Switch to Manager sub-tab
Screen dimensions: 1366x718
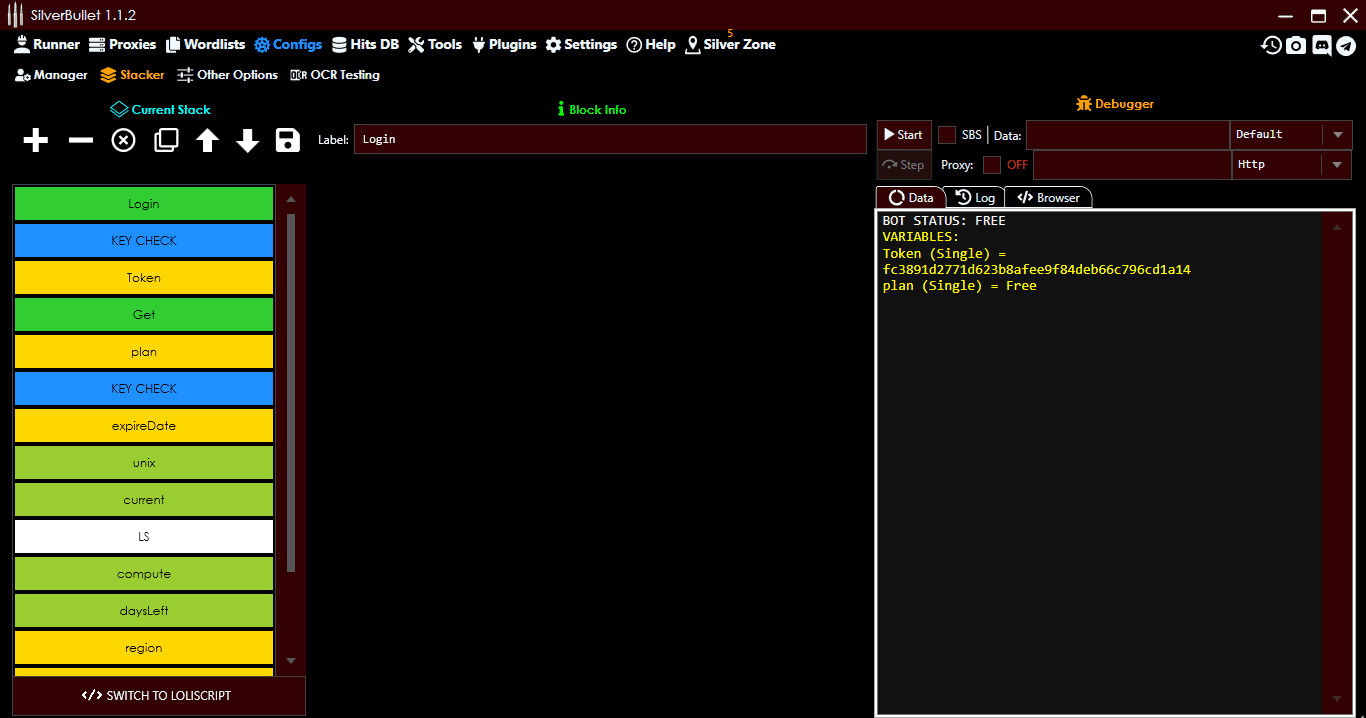[x=51, y=75]
